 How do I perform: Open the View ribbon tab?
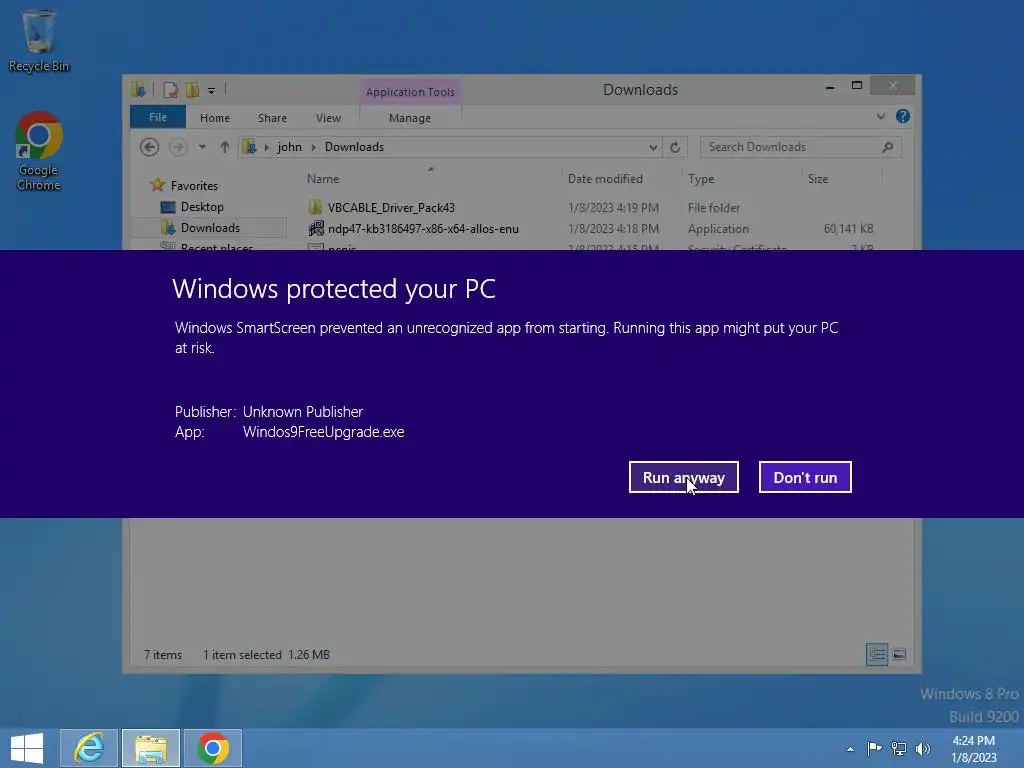pos(328,118)
